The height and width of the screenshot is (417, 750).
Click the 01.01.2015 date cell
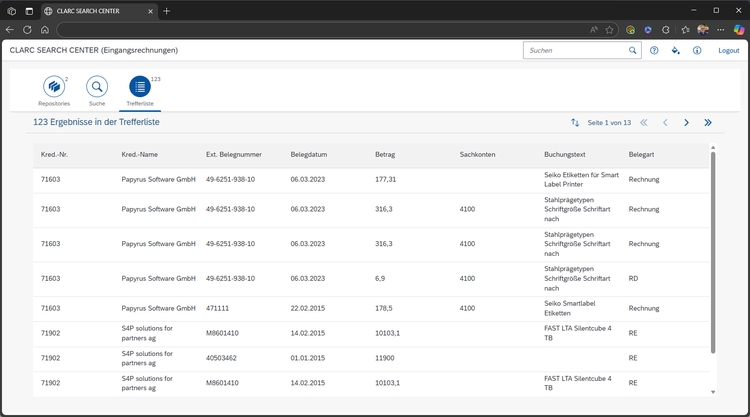[308, 358]
